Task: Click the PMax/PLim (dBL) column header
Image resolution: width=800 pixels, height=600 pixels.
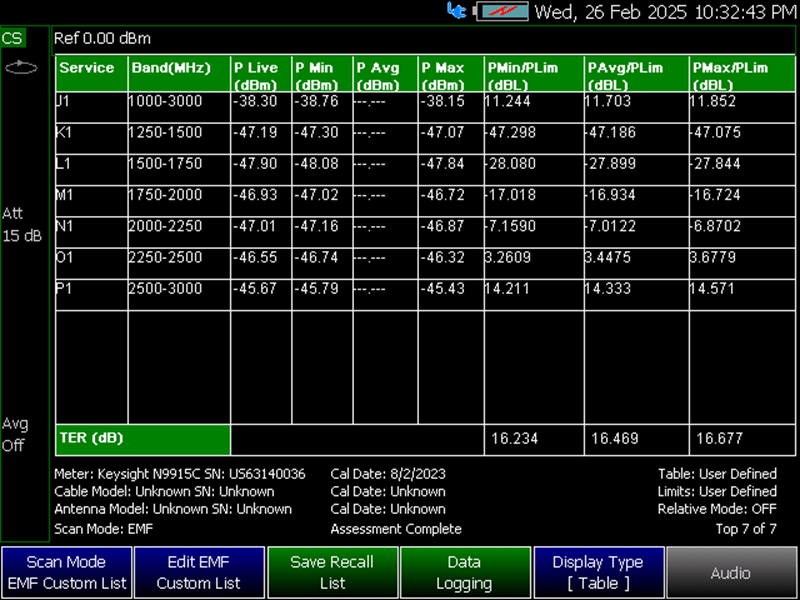Action: click(x=742, y=74)
